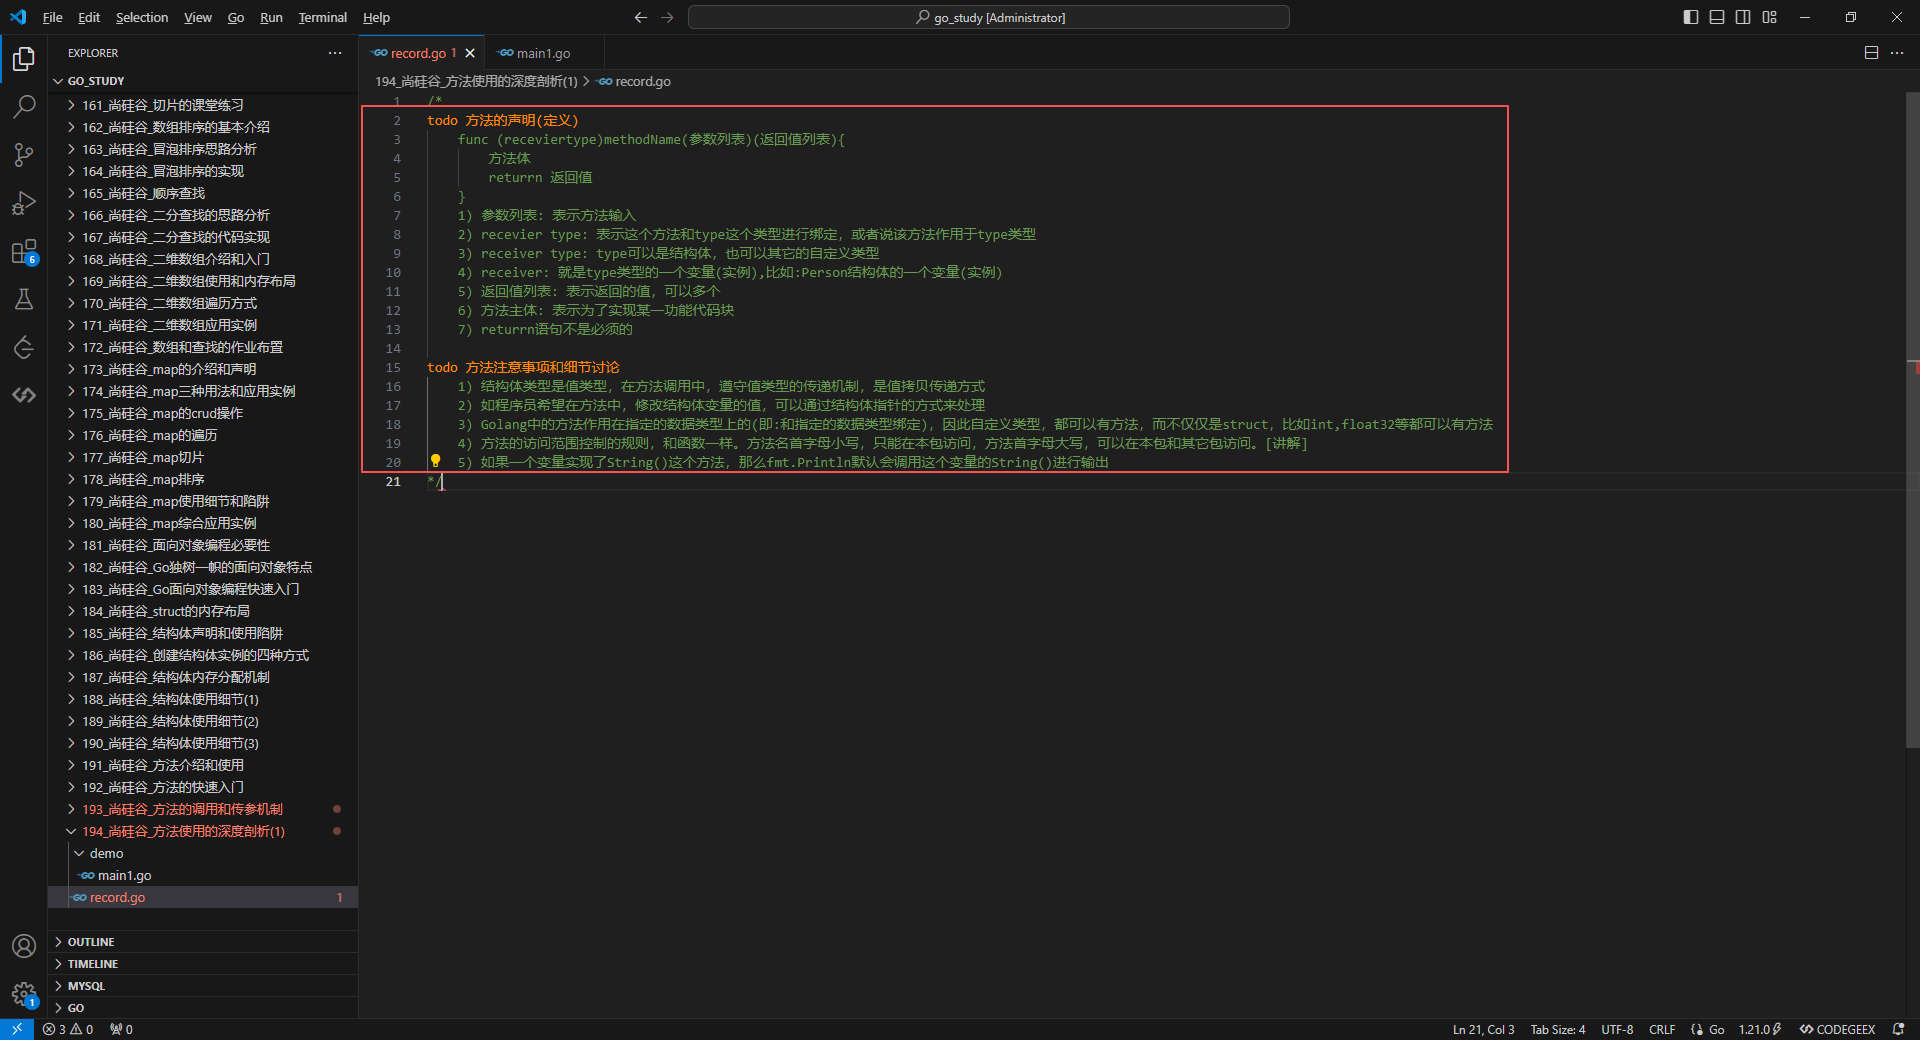Select the record.go editor tab
The width and height of the screenshot is (1920, 1040).
click(422, 53)
